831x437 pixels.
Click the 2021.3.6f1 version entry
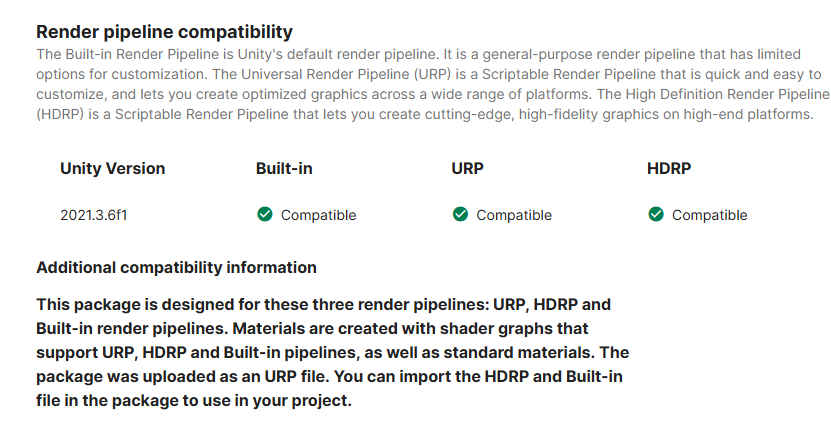pos(94,215)
